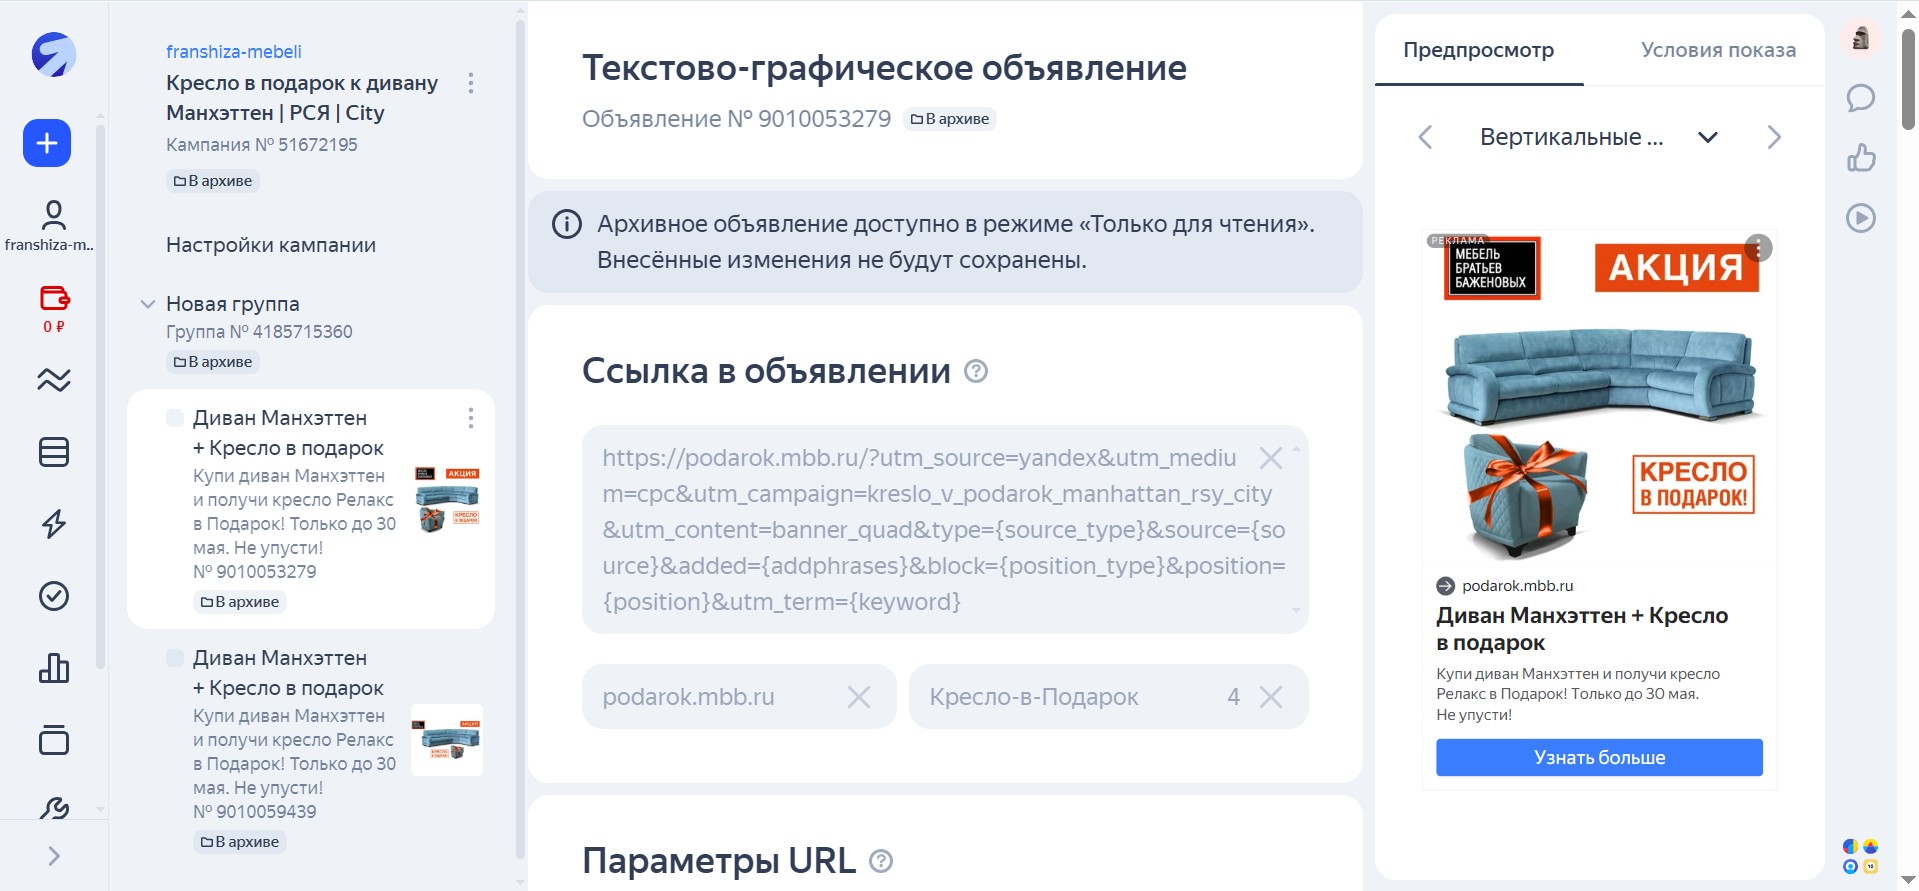Screen dimensions: 1919x891
Task: Open the checkmark circle icon in sidebar
Action: (54, 596)
